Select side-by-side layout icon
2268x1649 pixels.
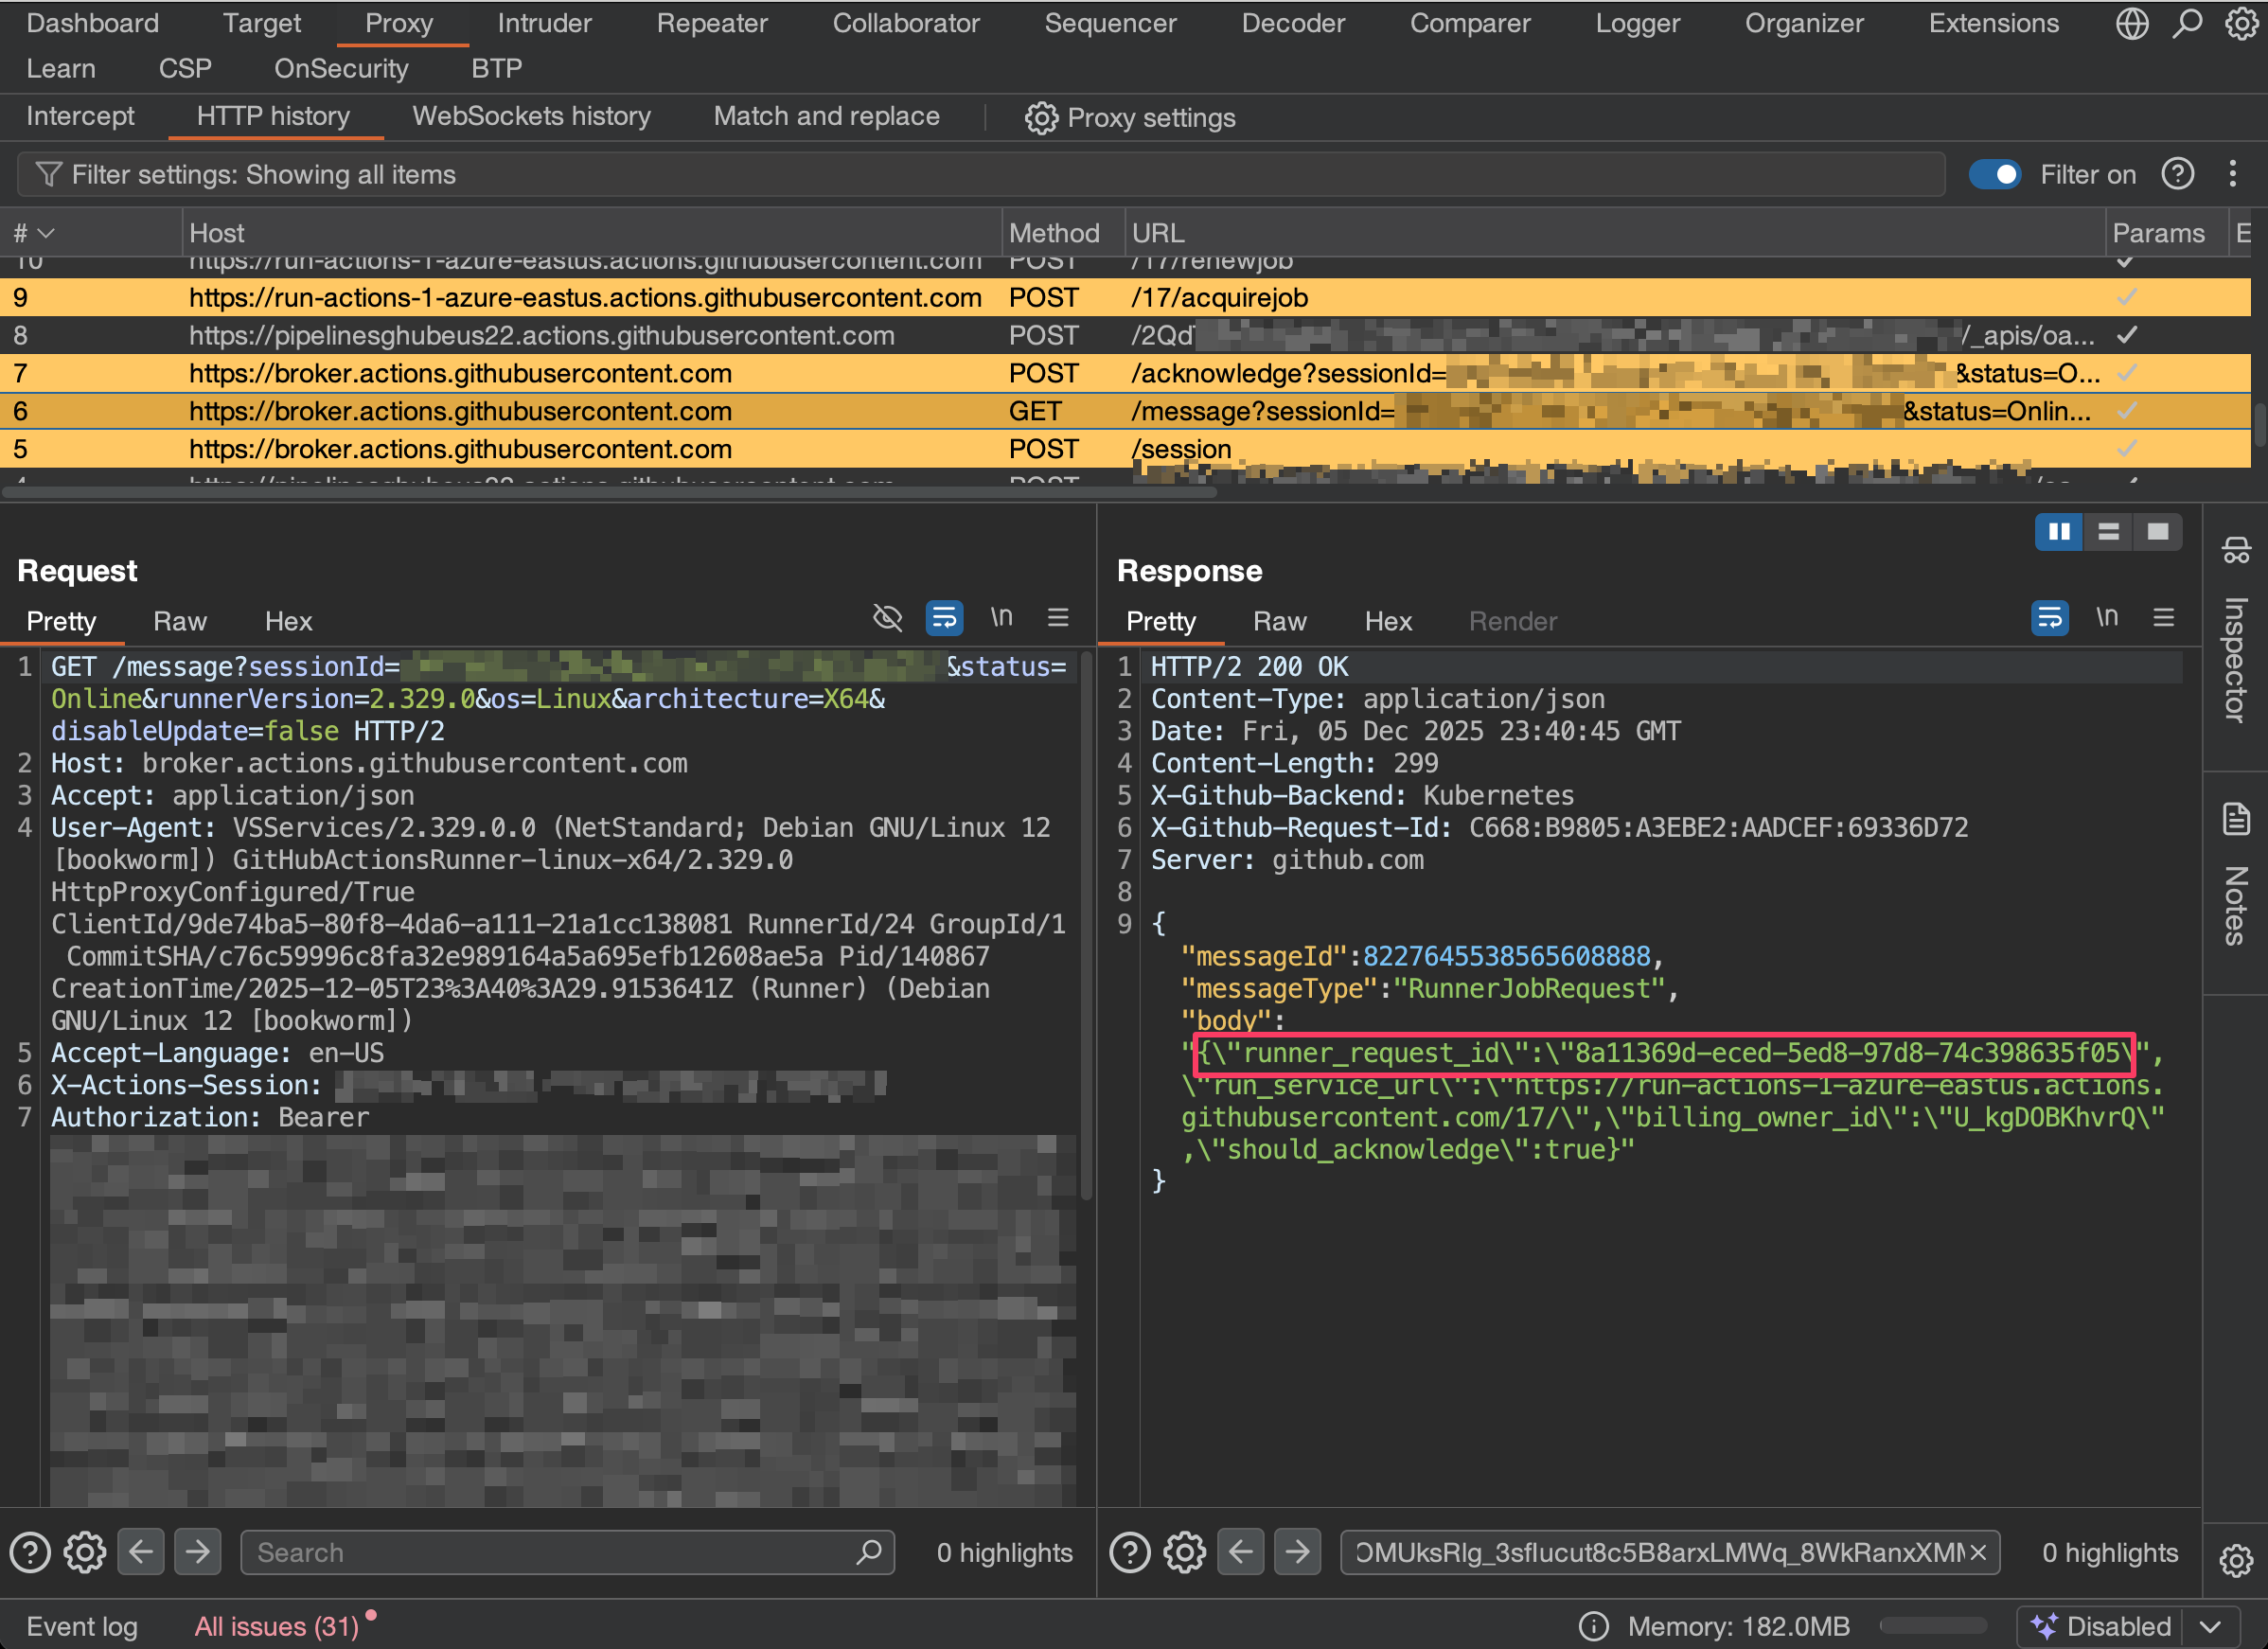tap(2058, 532)
